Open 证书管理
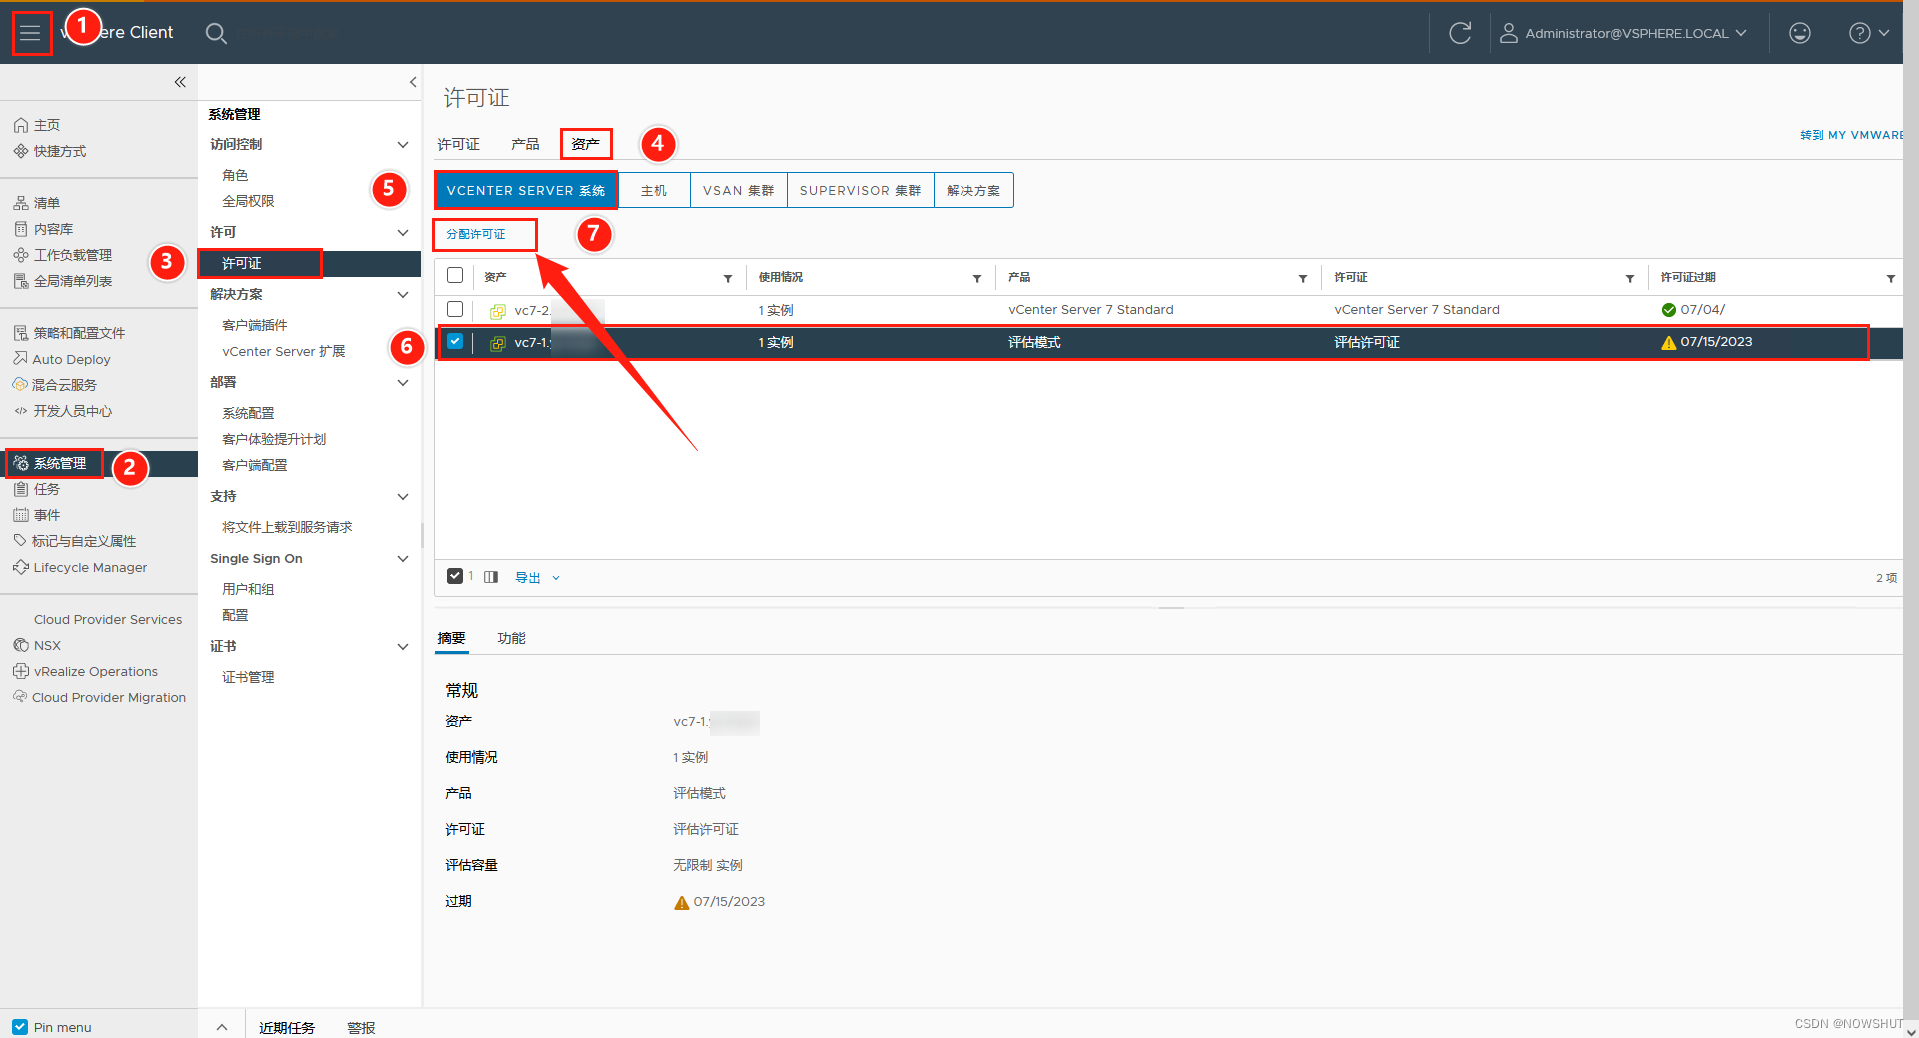This screenshot has width=1919, height=1038. tap(248, 677)
